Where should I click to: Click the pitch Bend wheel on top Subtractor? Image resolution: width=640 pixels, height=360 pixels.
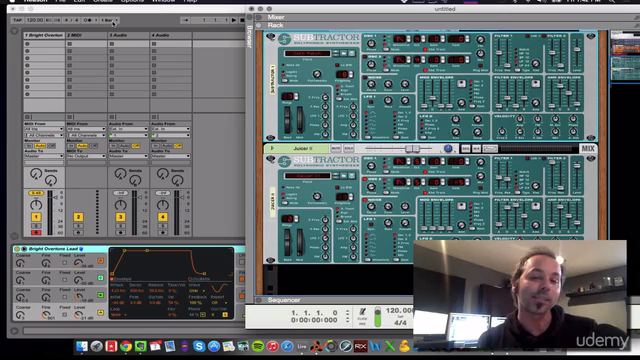coord(287,120)
